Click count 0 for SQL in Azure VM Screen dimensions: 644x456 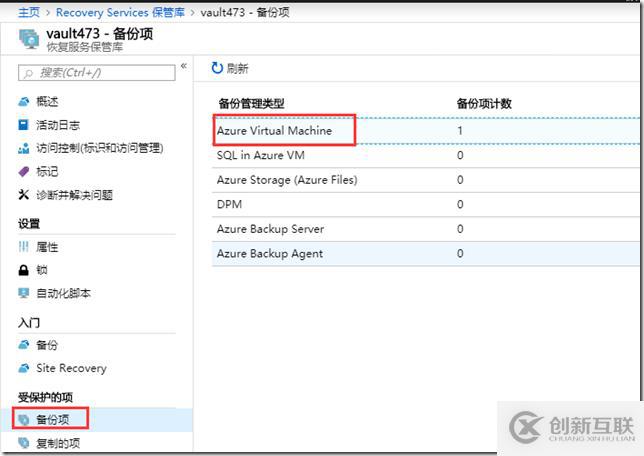click(460, 155)
